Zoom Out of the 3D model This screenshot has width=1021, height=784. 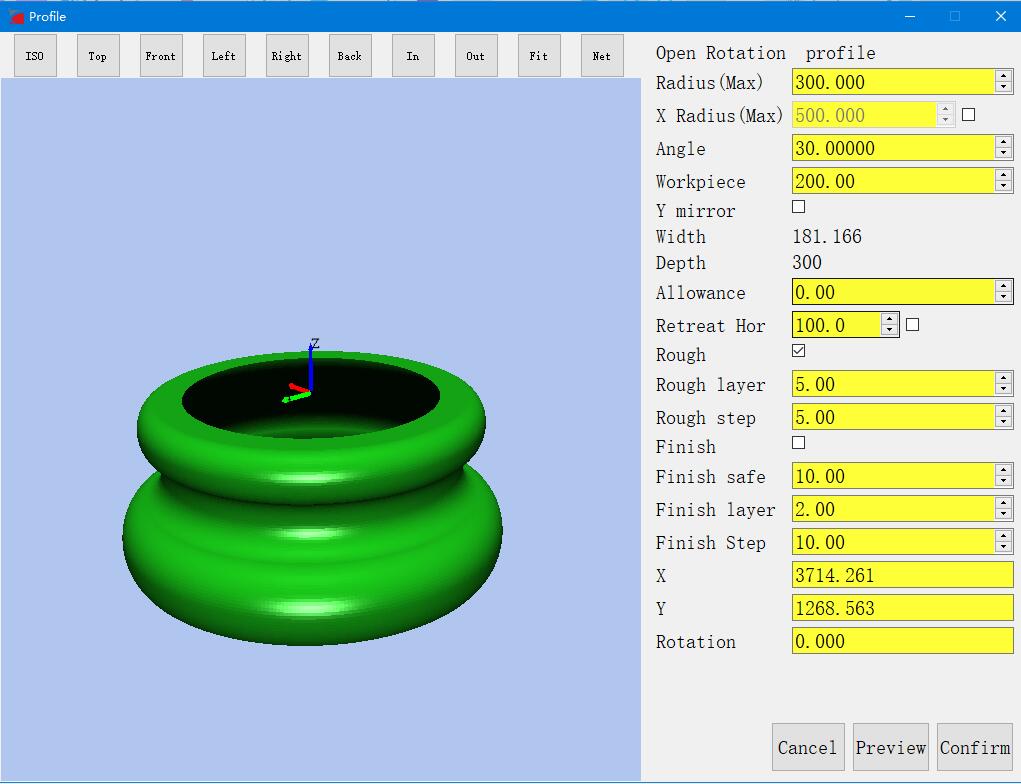coord(476,56)
